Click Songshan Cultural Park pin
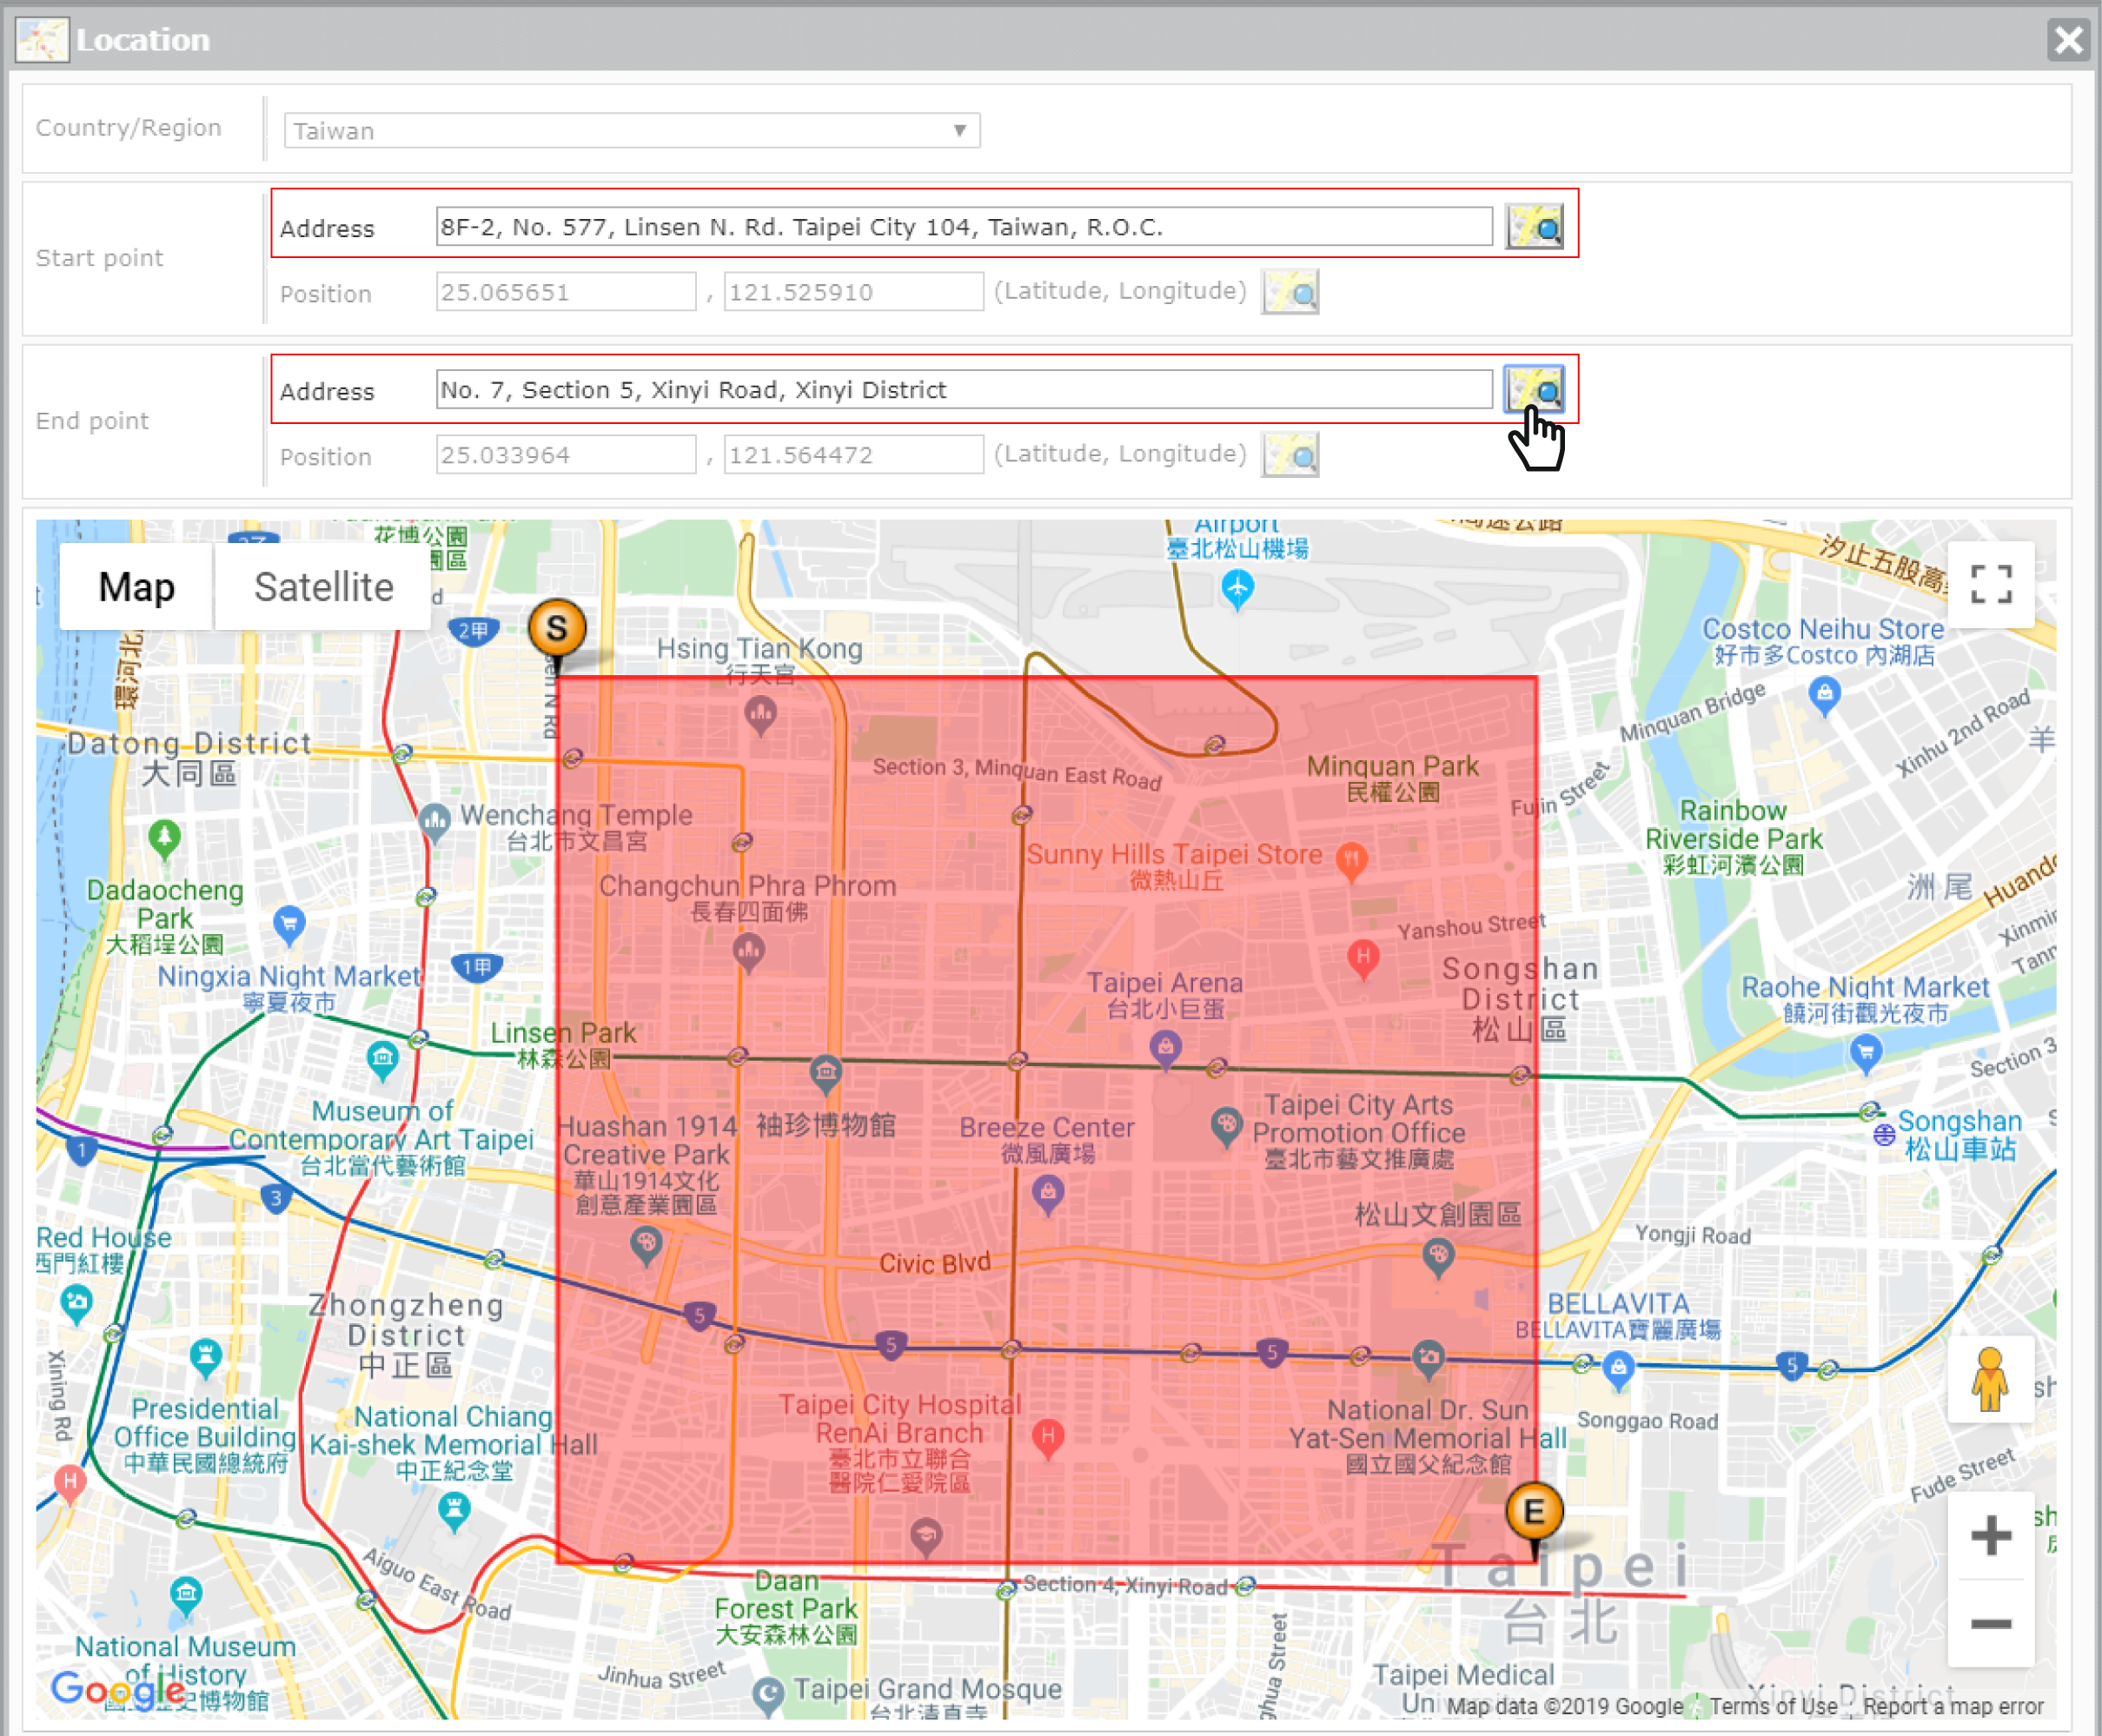This screenshot has height=1736, width=2102. click(1438, 1258)
